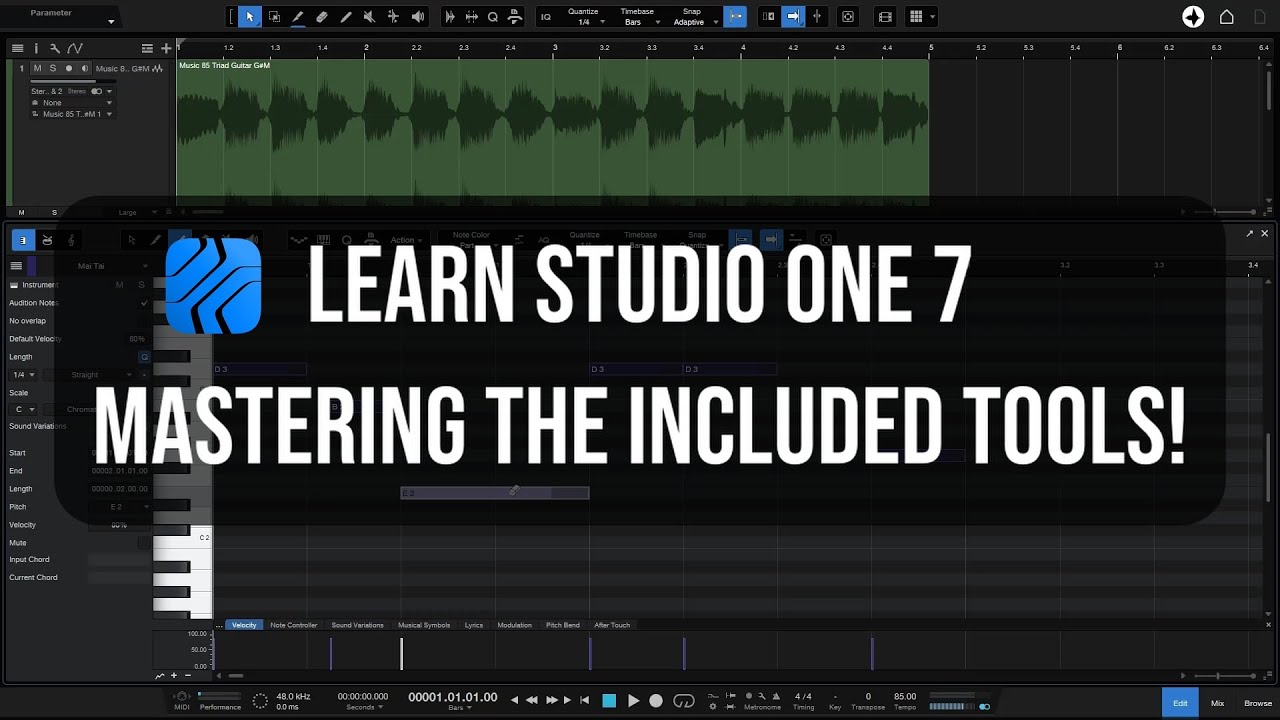Select the Arrow tool in the top toolbar
1280x720 pixels.
point(250,16)
